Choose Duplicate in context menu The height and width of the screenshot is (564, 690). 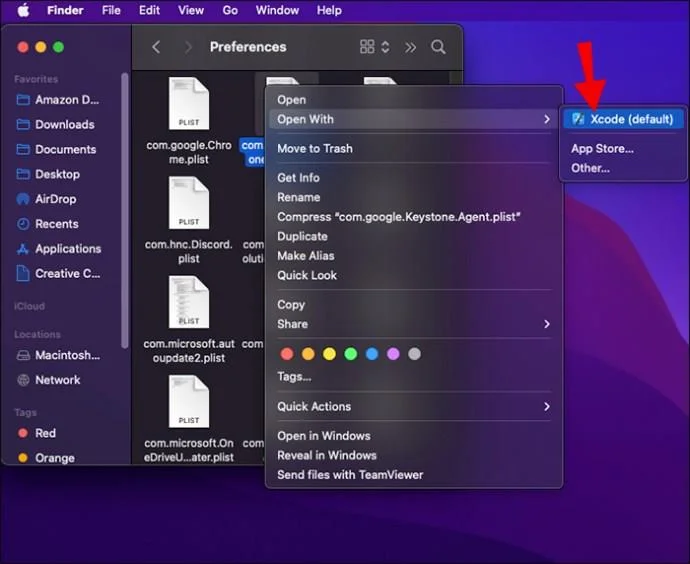pyautogui.click(x=302, y=236)
